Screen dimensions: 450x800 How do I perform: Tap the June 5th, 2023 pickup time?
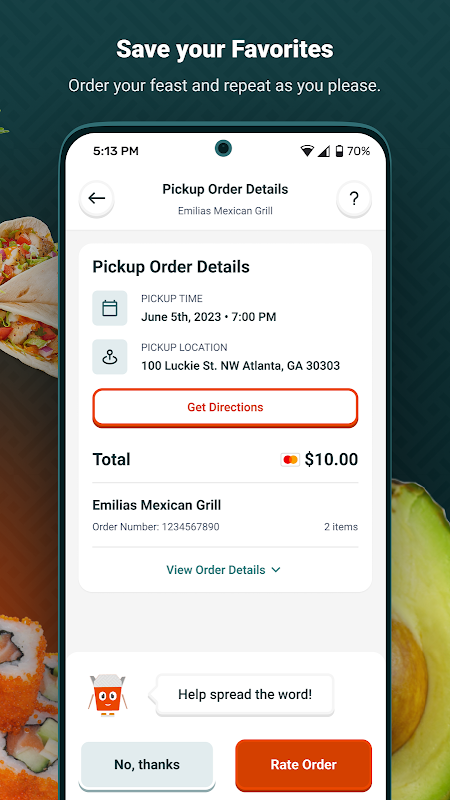point(209,317)
